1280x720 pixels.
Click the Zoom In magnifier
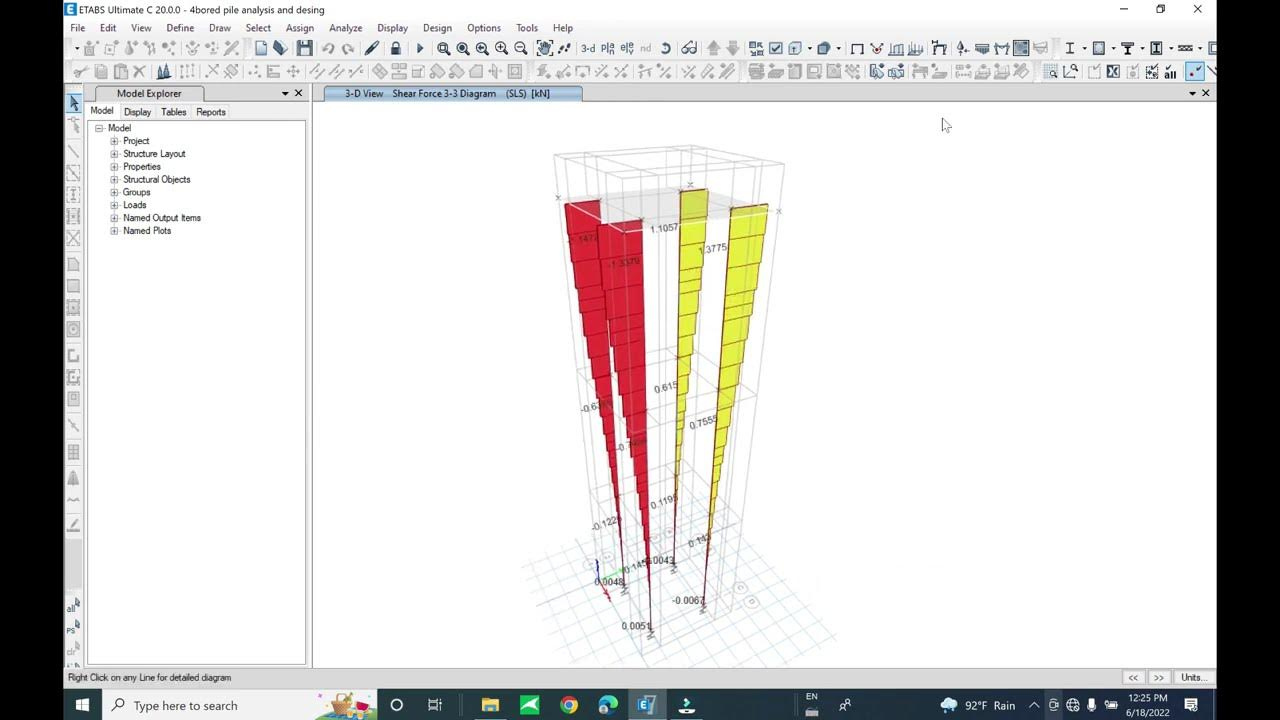coord(502,48)
